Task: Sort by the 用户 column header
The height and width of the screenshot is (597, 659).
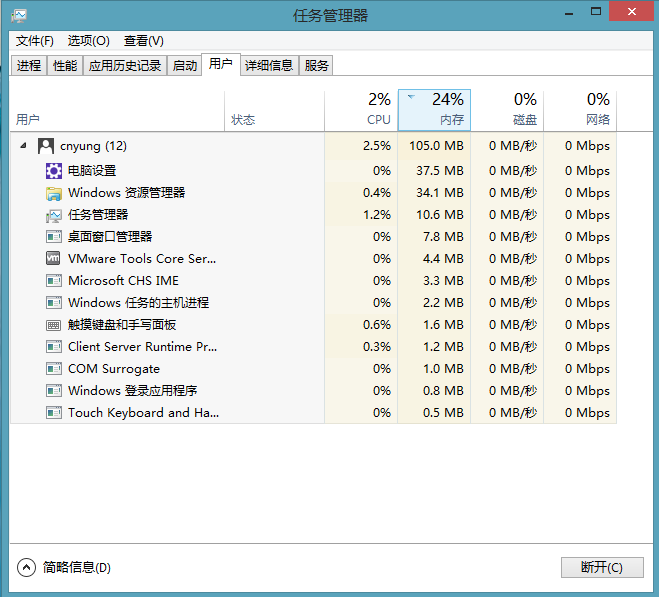Action: (x=117, y=110)
